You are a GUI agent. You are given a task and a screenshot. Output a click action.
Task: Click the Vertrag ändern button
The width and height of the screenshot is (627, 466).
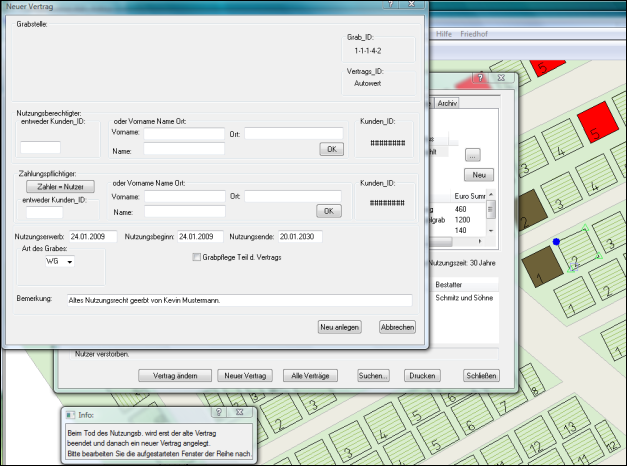(x=175, y=376)
